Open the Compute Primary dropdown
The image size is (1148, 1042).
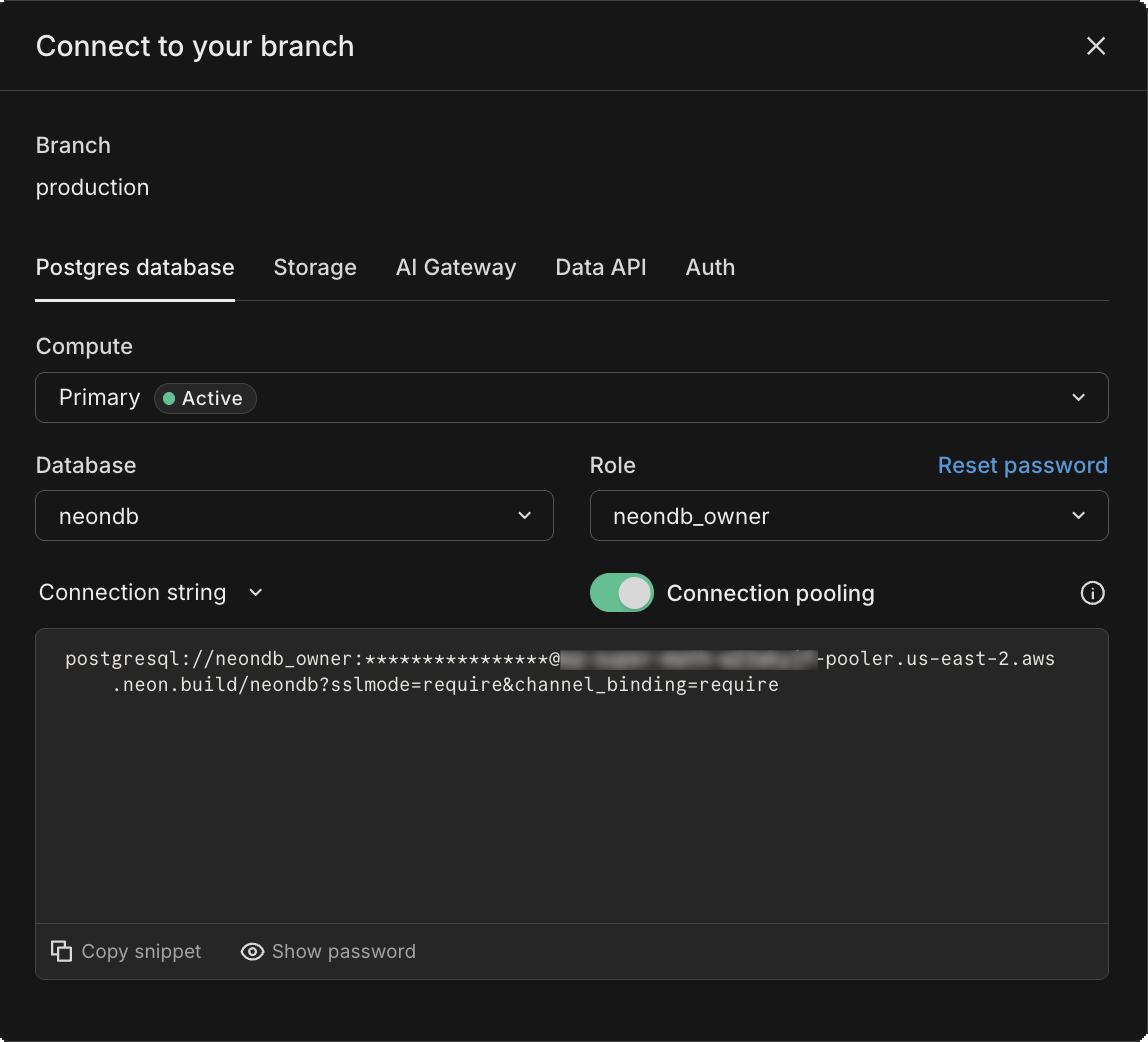572,398
